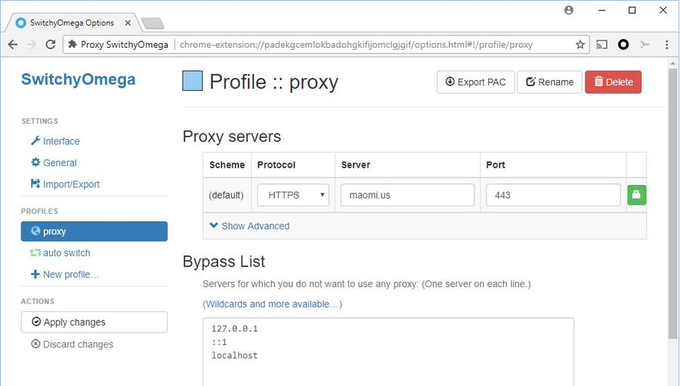The width and height of the screenshot is (680, 386).
Task: Click the '(default)' scheme cell
Action: click(x=226, y=195)
